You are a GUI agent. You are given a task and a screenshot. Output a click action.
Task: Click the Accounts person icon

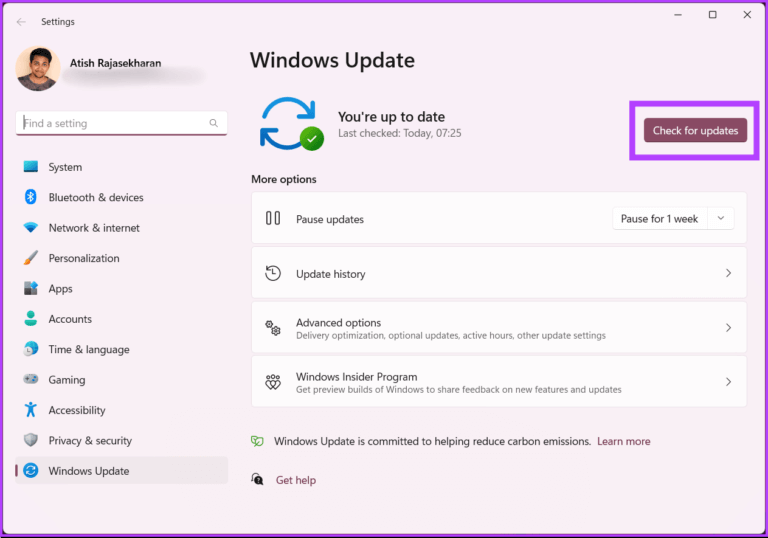(x=30, y=318)
